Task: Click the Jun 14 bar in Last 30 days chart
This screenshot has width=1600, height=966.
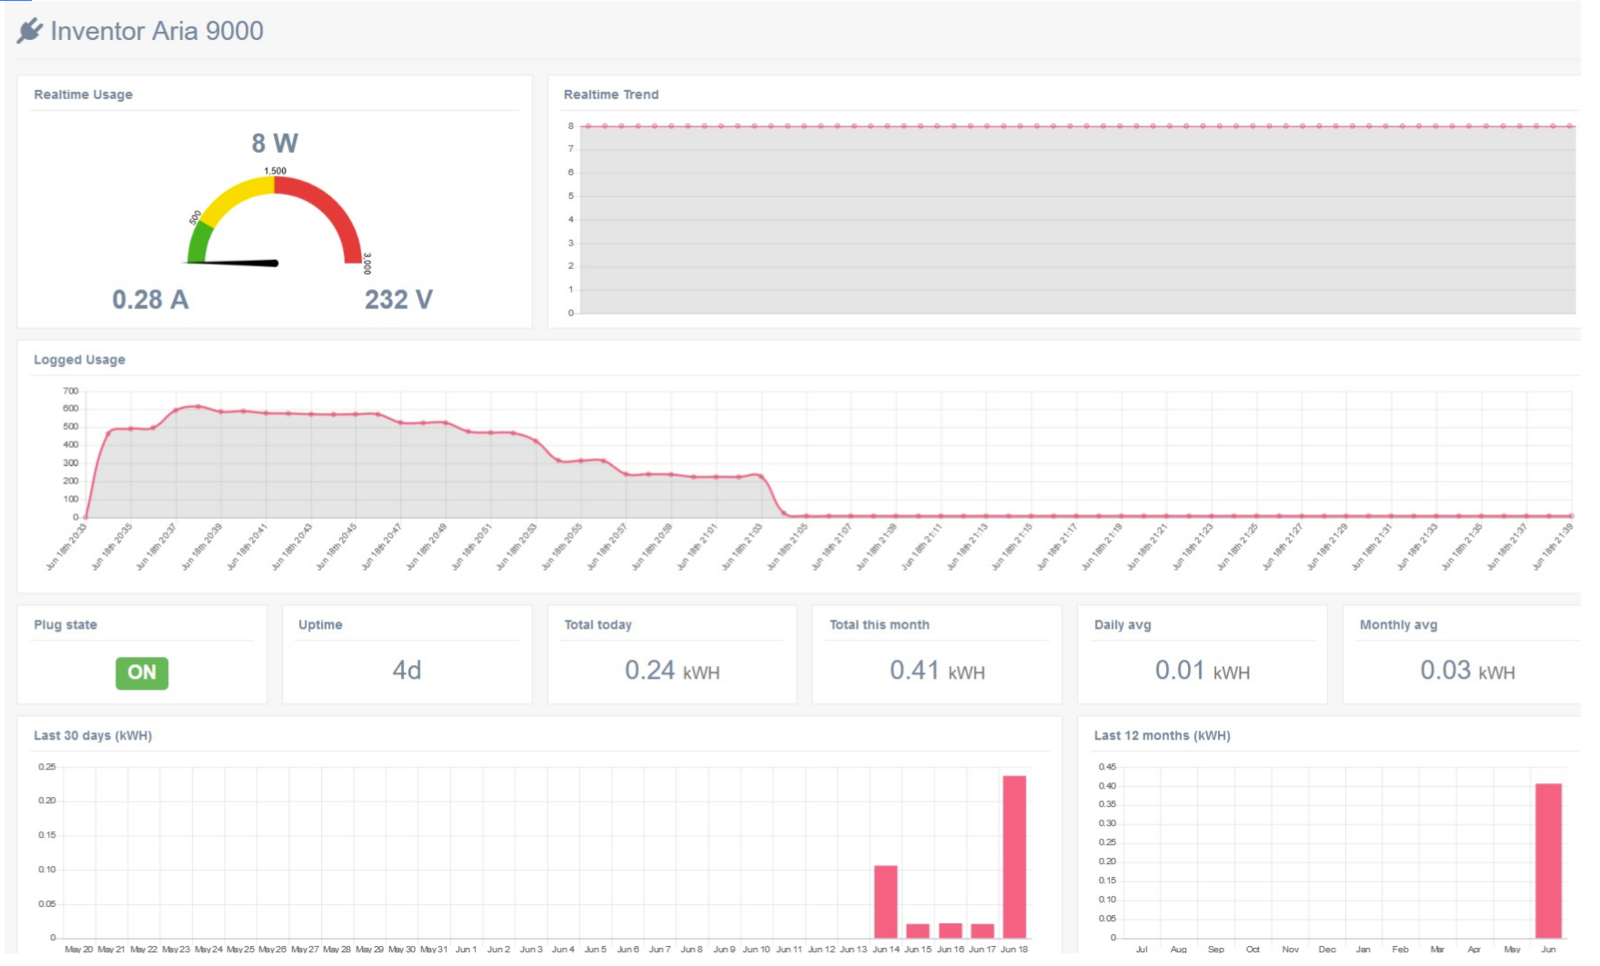Action: (x=886, y=902)
